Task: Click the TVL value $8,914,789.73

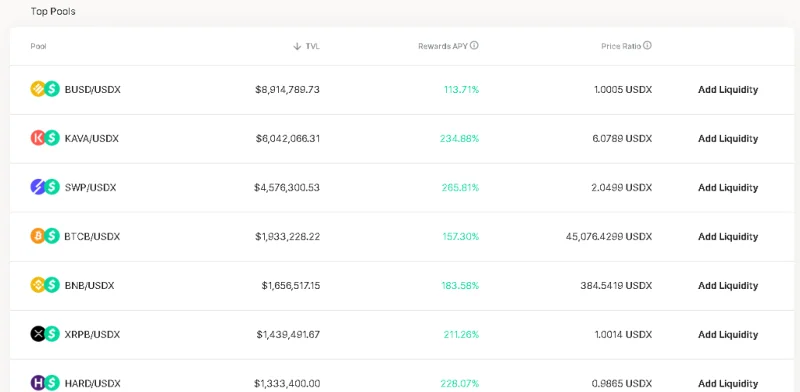Action: point(288,89)
